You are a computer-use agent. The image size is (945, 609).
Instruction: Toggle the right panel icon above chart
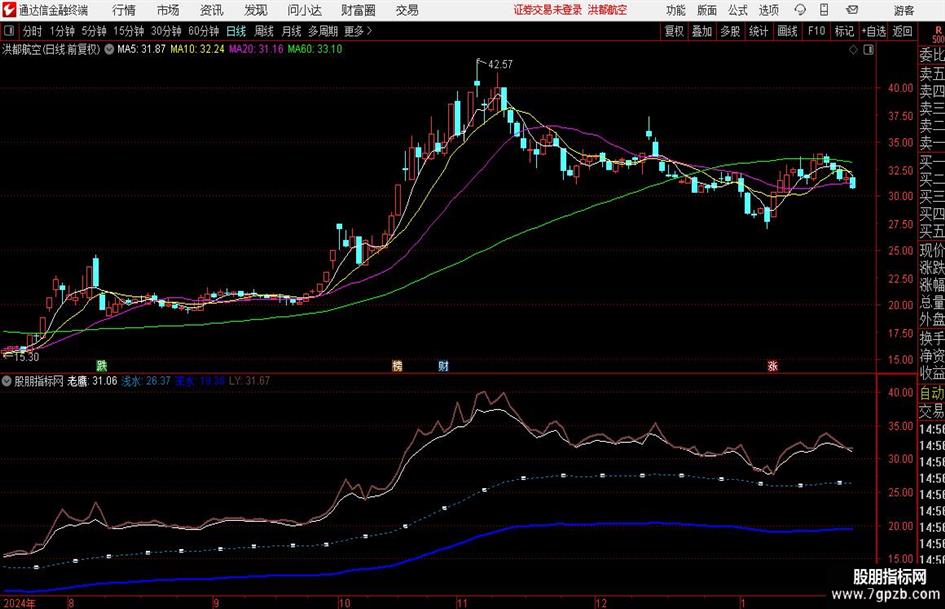(868, 50)
